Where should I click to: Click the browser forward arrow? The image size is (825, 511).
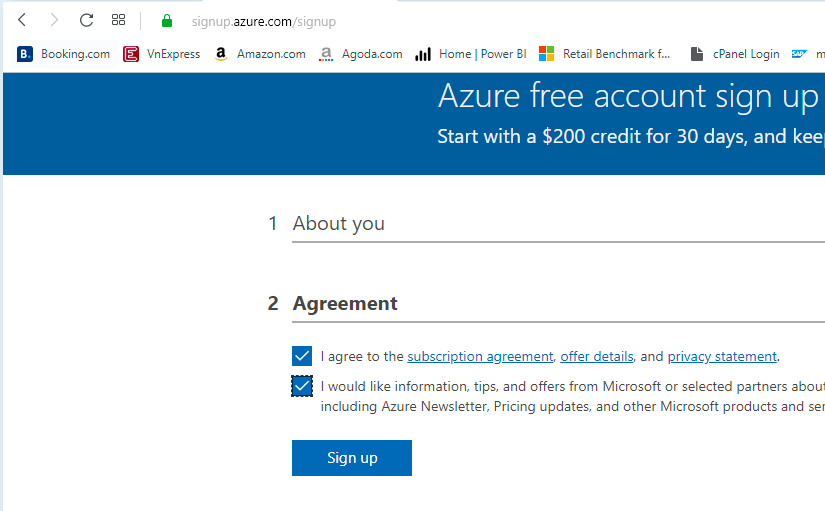(54, 21)
